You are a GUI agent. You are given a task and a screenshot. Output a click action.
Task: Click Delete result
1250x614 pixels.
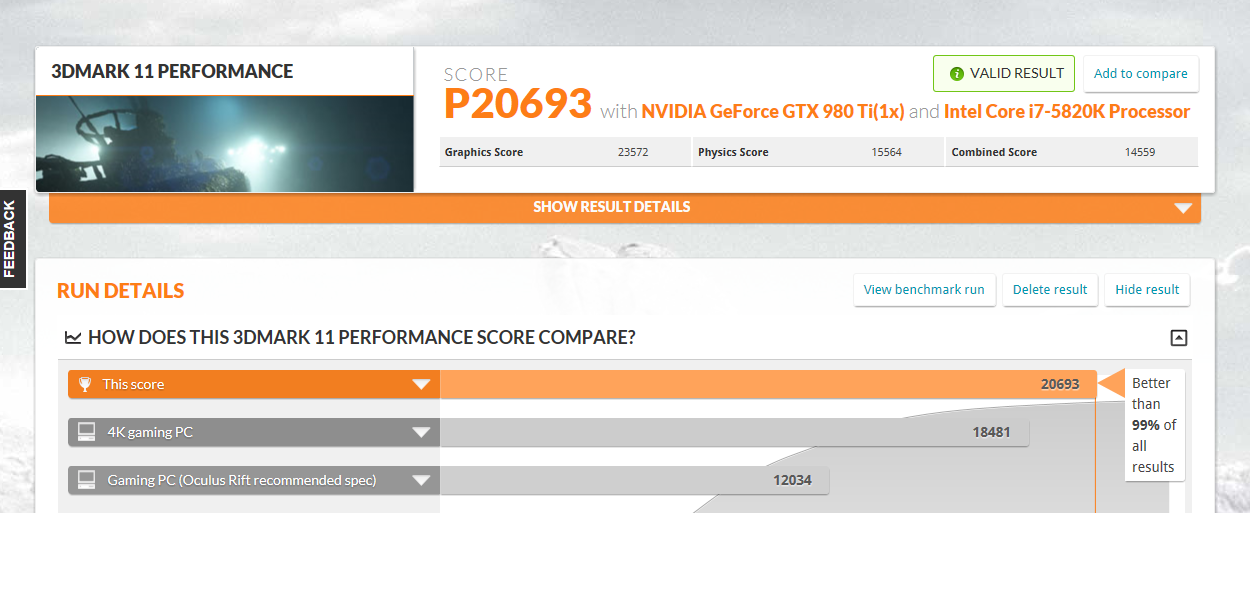(1050, 289)
